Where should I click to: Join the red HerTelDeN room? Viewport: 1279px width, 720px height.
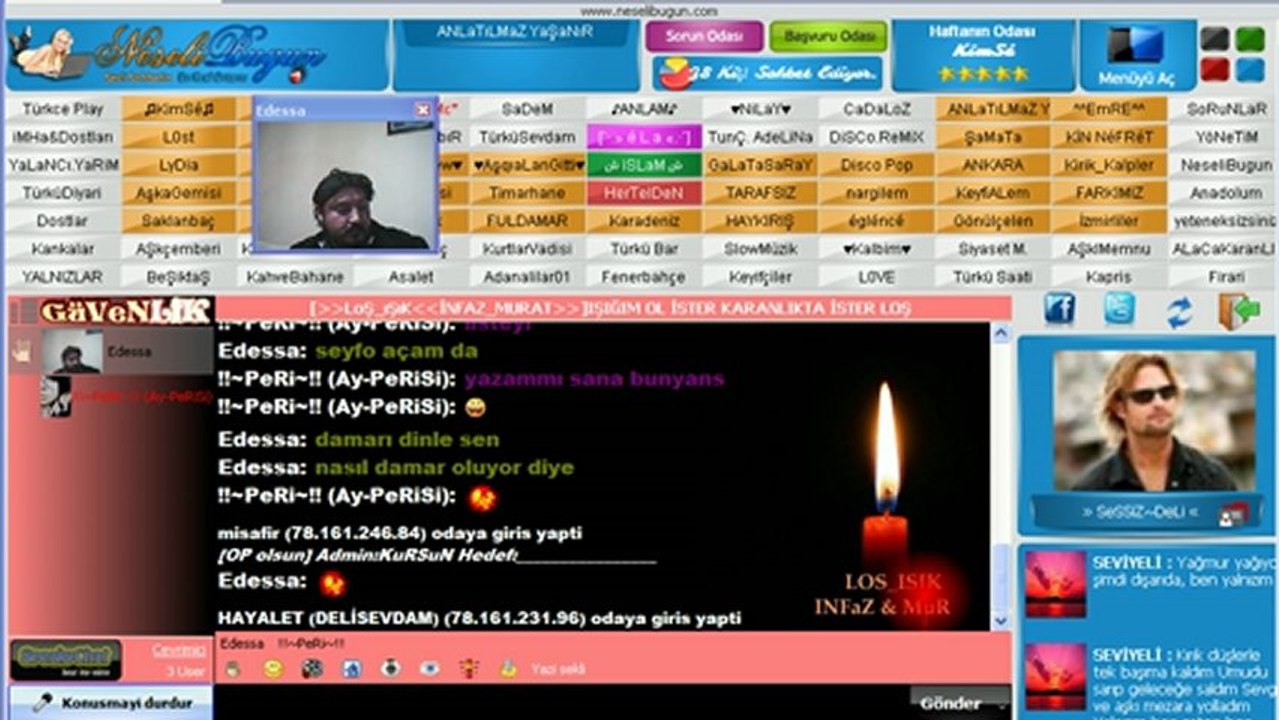(x=643, y=193)
